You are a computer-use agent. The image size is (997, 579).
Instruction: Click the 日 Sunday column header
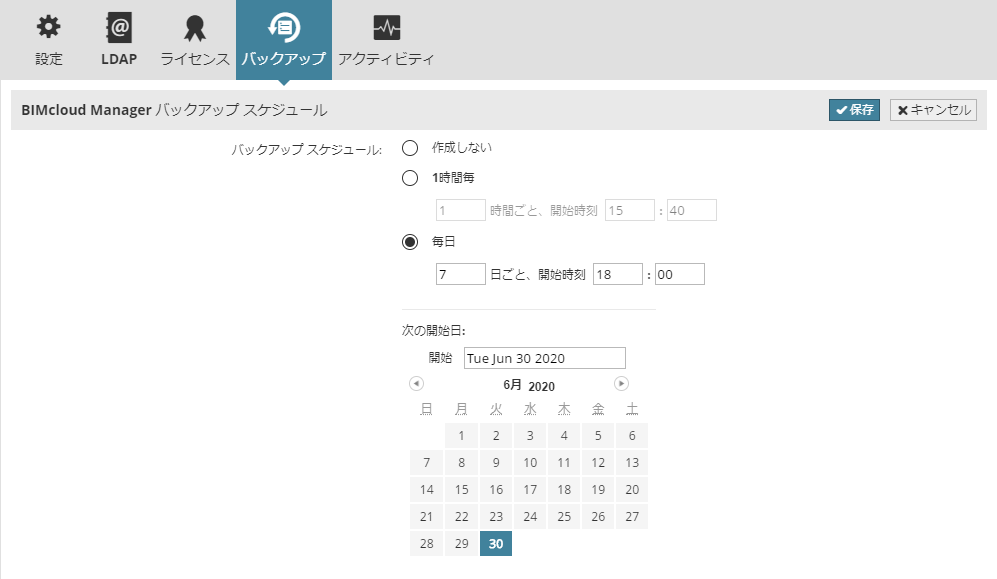click(x=427, y=409)
